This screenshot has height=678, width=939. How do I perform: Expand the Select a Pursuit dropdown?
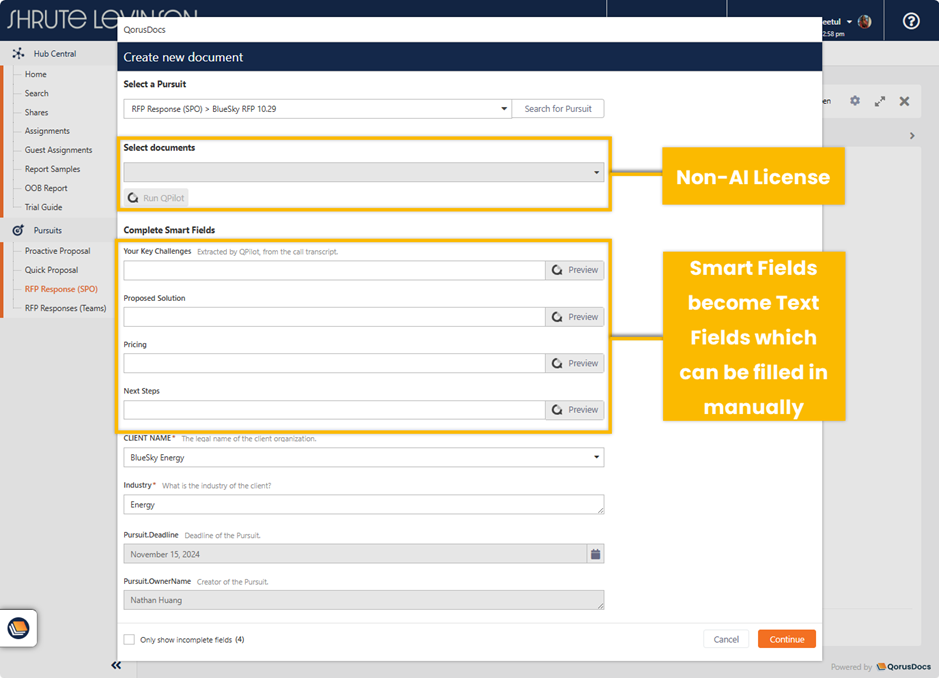[x=504, y=109]
